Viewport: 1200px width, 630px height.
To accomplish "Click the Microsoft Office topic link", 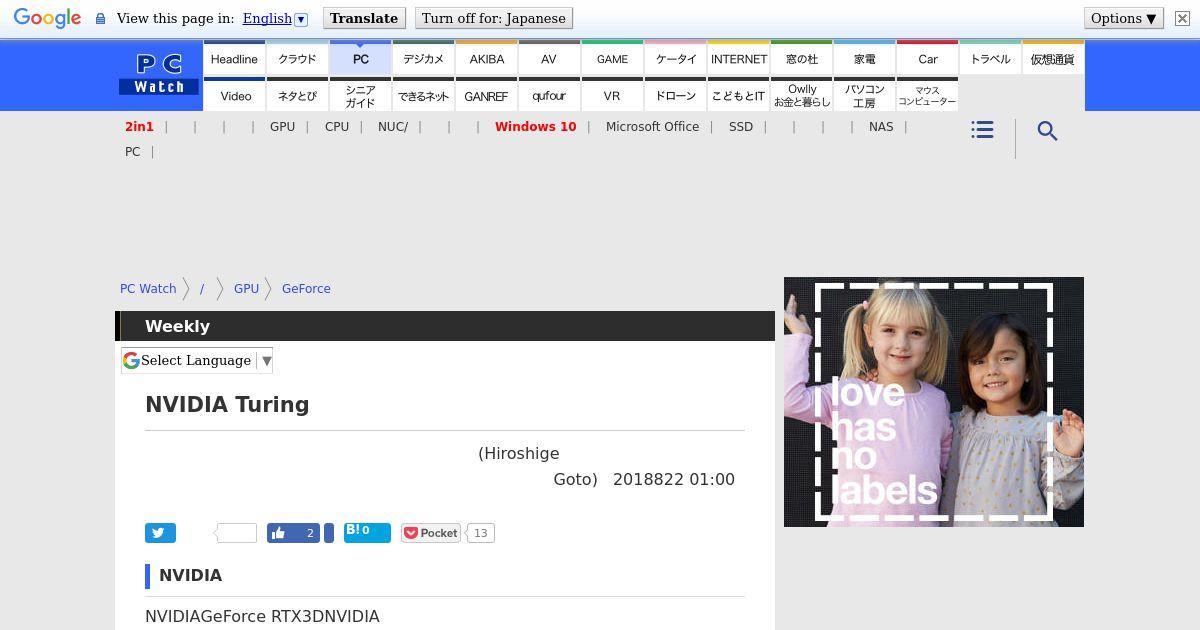I will coord(652,127).
